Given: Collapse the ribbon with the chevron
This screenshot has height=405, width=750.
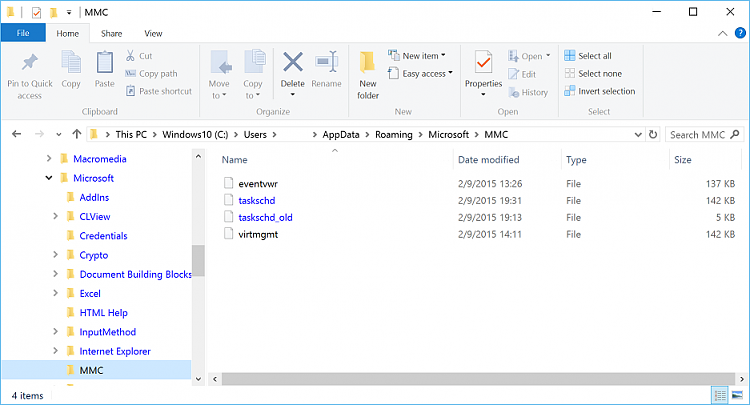Looking at the screenshot, I should [x=723, y=33].
